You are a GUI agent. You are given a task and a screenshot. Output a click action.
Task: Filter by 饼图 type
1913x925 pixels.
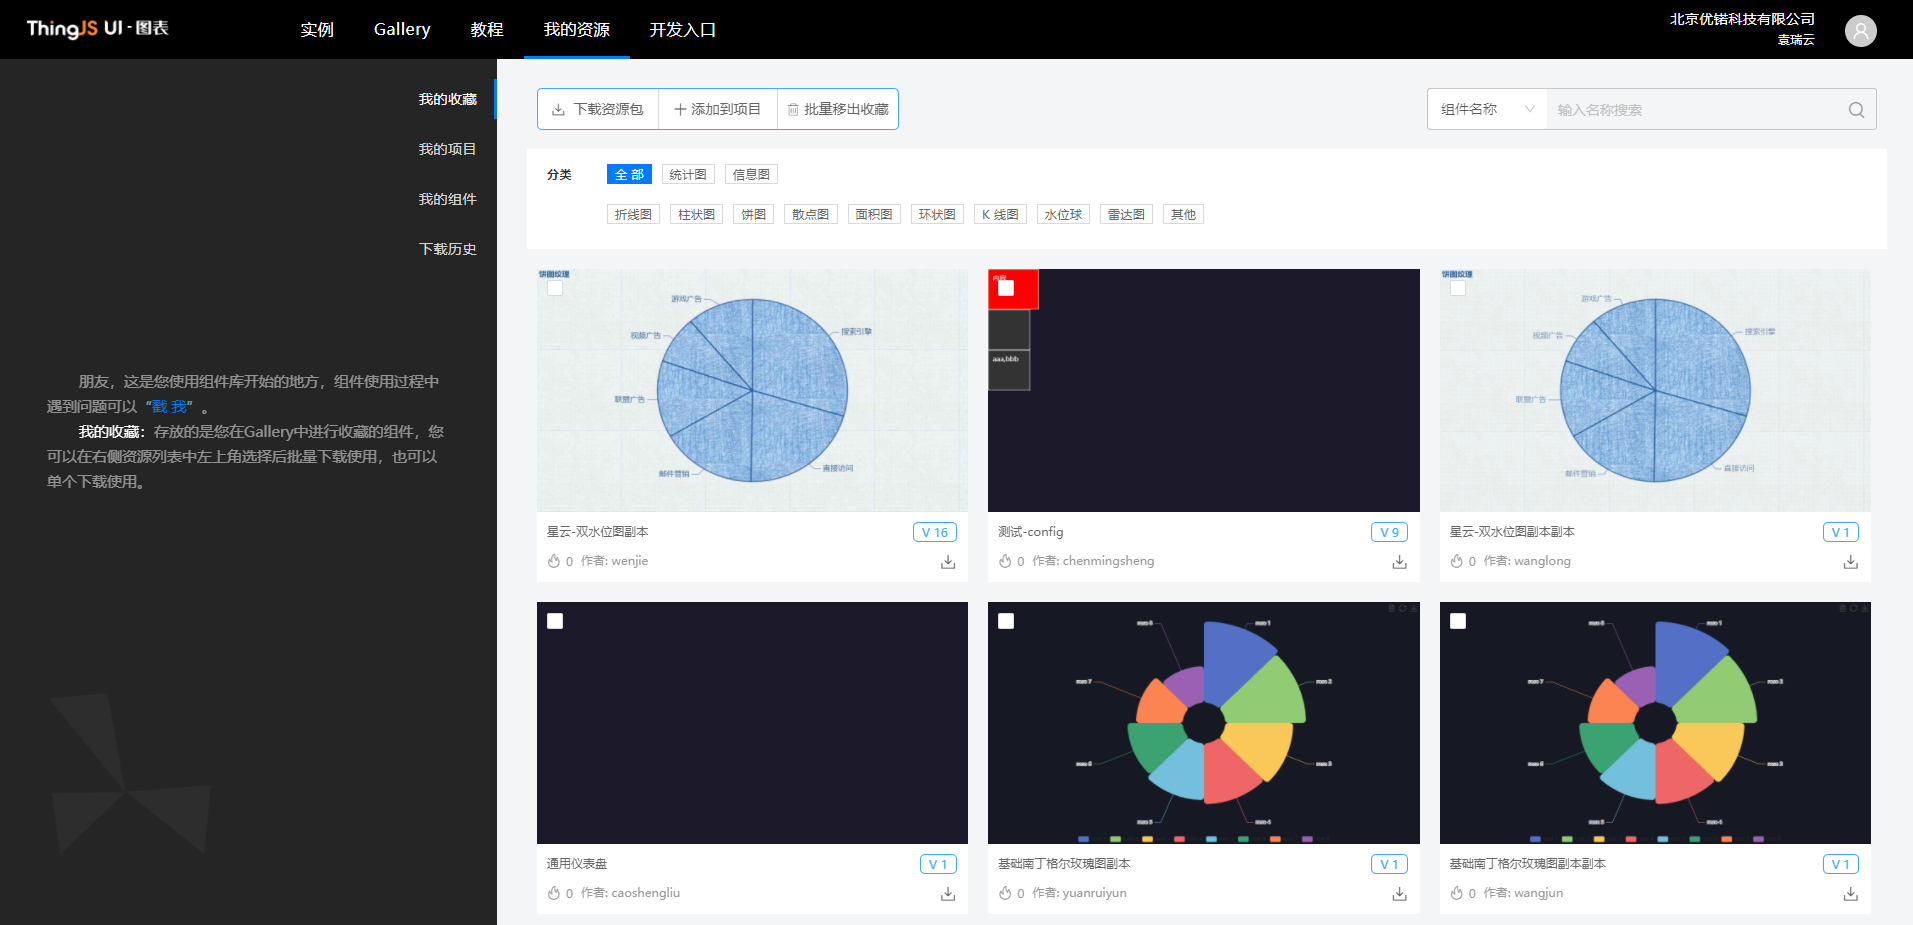pos(753,214)
